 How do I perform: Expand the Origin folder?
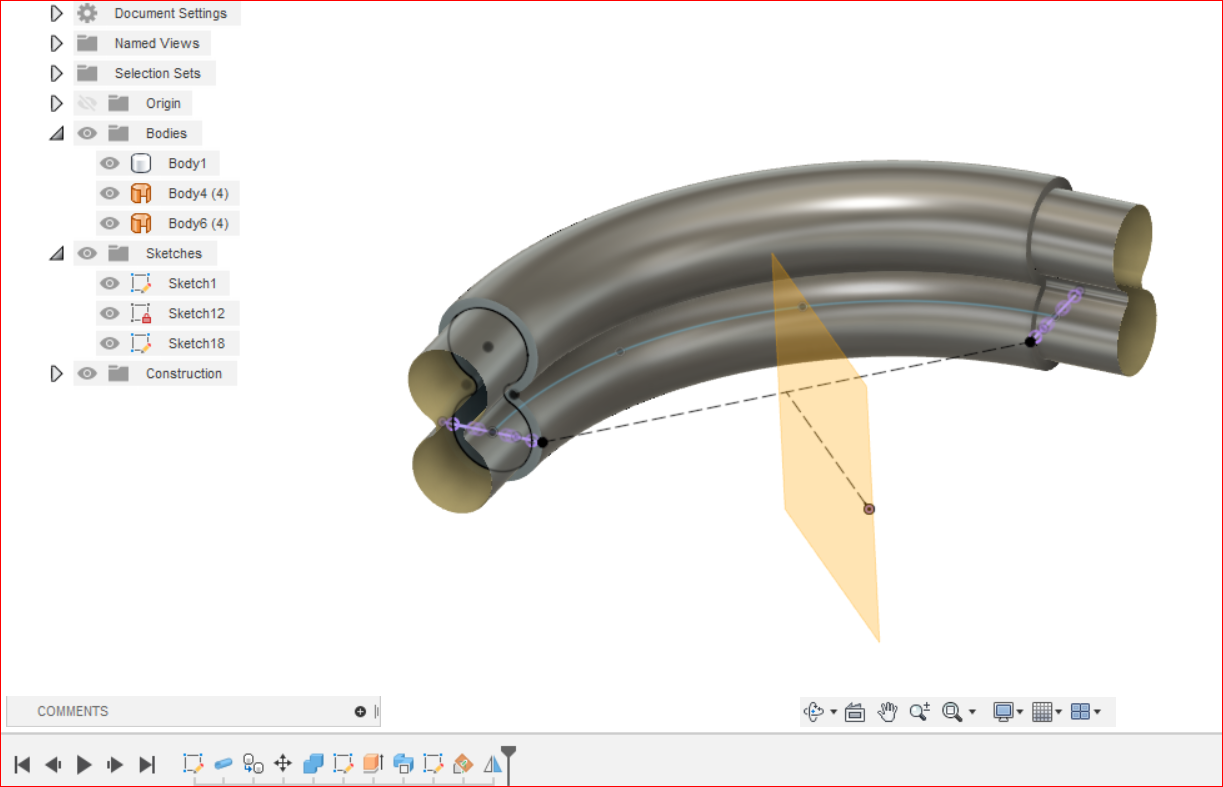tap(57, 103)
